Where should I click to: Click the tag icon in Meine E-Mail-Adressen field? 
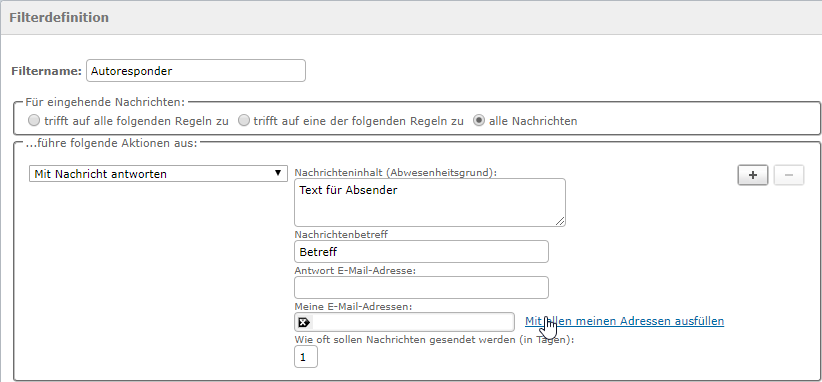point(304,322)
